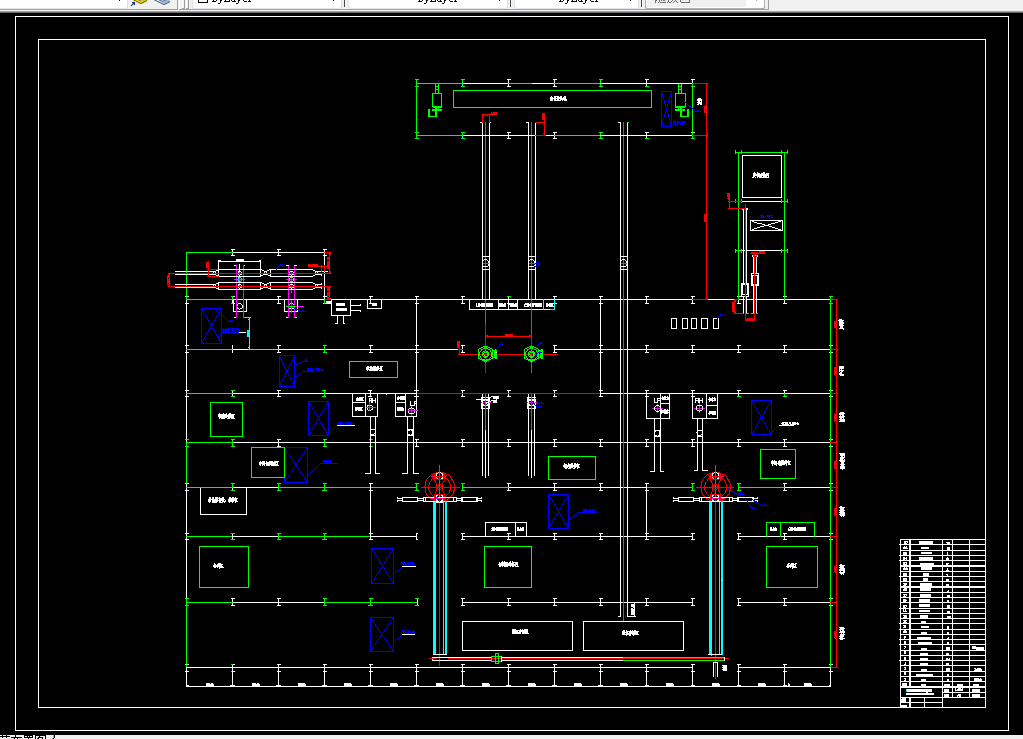Select the right green pump symbol

[532, 354]
